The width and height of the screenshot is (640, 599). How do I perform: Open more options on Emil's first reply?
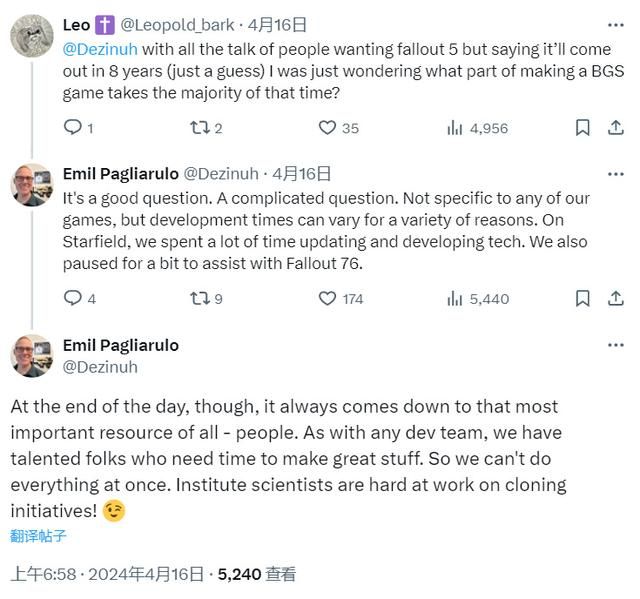point(615,174)
